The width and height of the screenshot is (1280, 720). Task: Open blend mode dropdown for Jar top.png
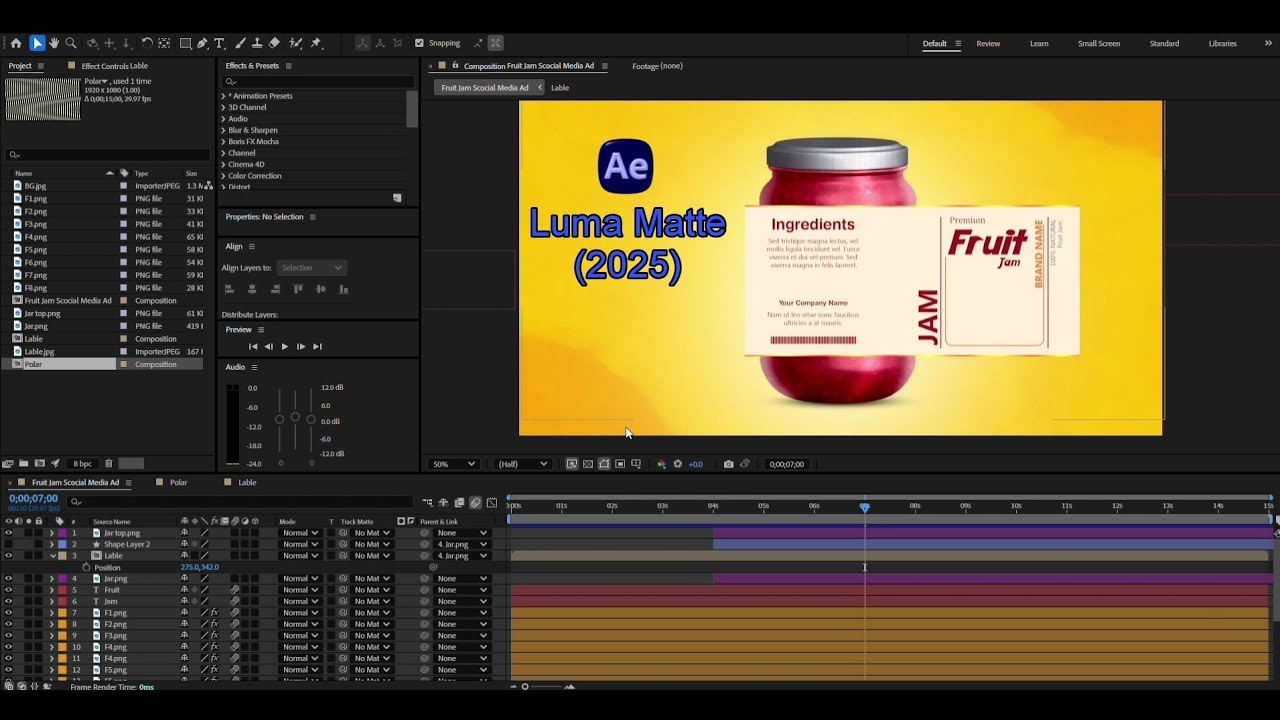[300, 533]
